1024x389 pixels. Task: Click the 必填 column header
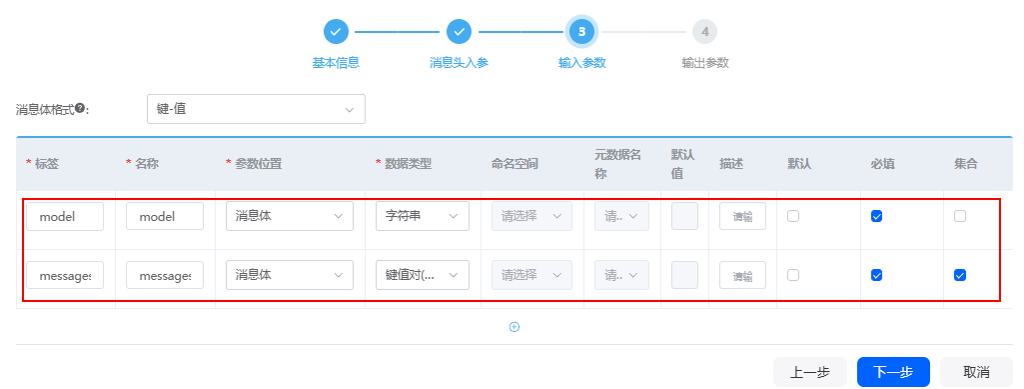pyautogui.click(x=883, y=164)
